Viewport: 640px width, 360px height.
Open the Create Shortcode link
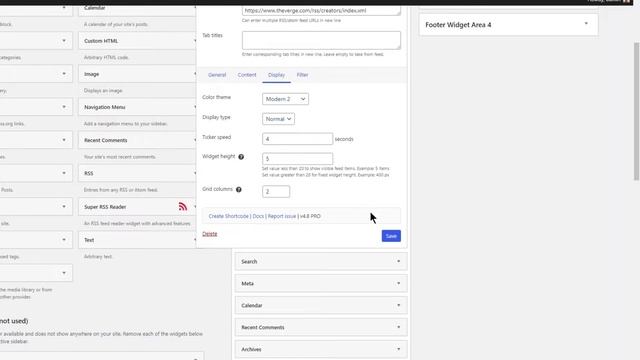tap(229, 216)
